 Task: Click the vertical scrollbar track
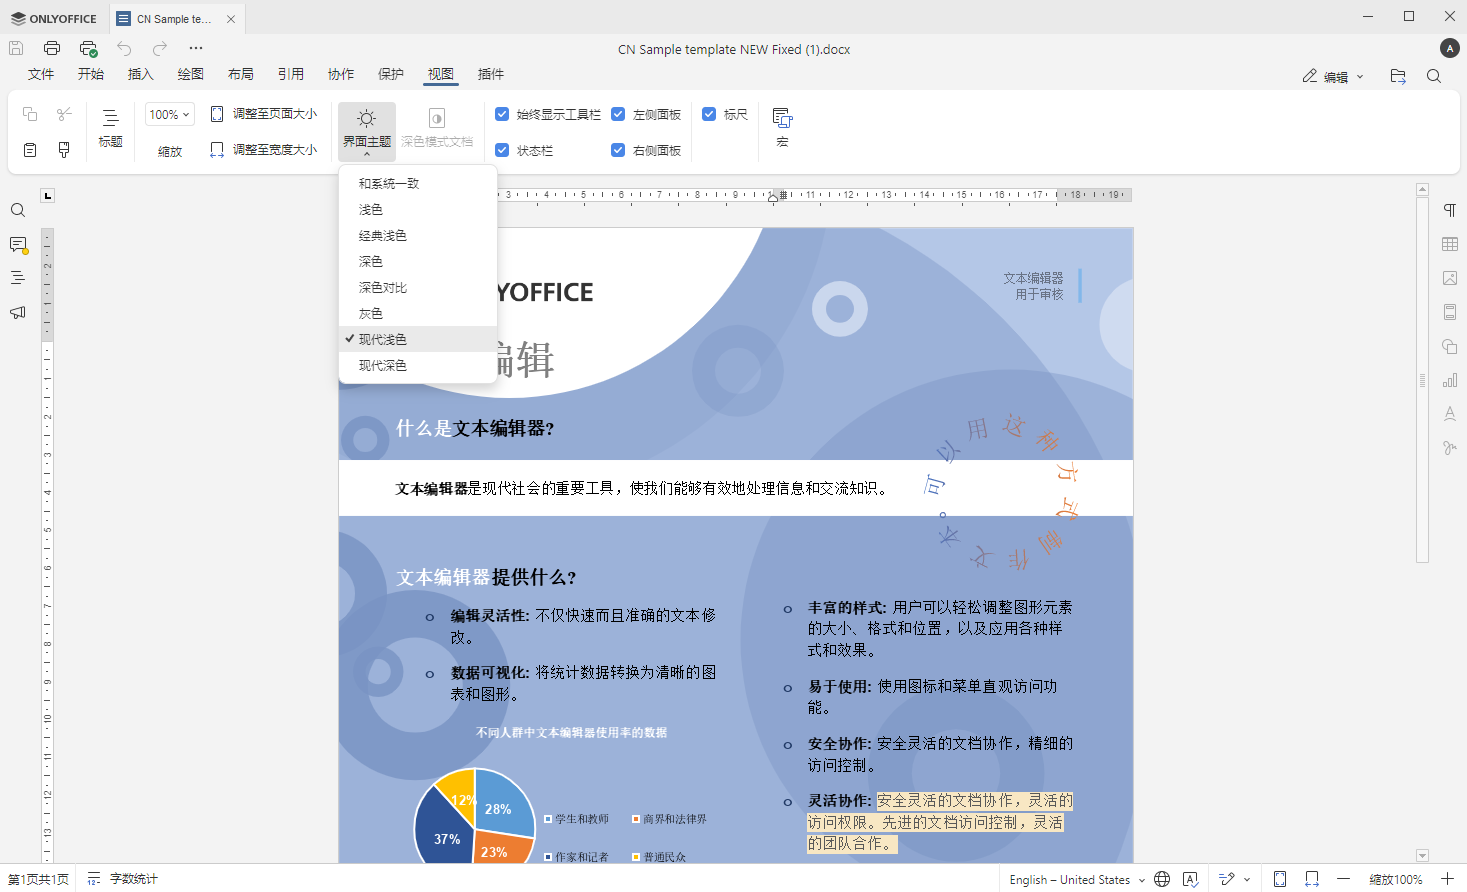click(1423, 700)
